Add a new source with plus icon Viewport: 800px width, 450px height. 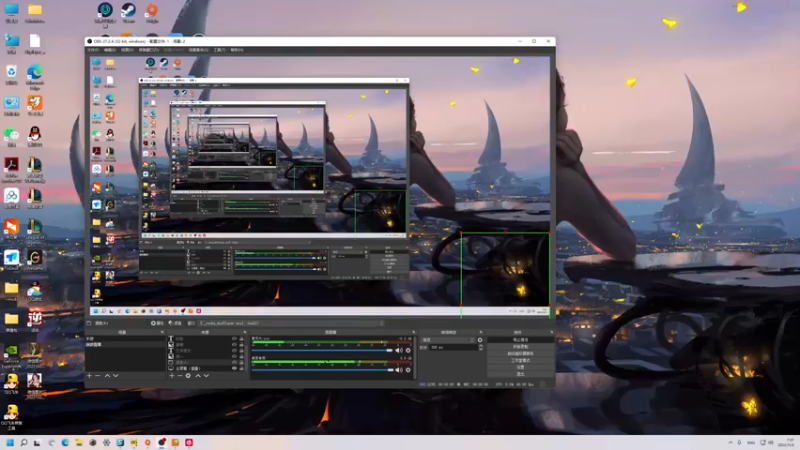tap(172, 376)
